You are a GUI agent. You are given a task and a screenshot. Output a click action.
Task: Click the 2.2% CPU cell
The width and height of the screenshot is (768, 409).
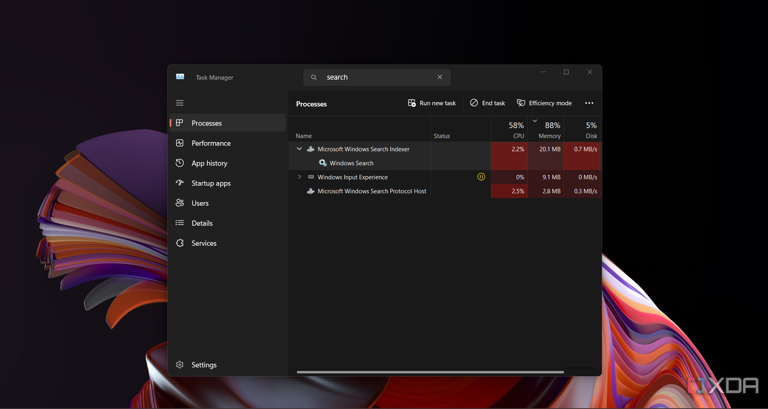(509, 149)
